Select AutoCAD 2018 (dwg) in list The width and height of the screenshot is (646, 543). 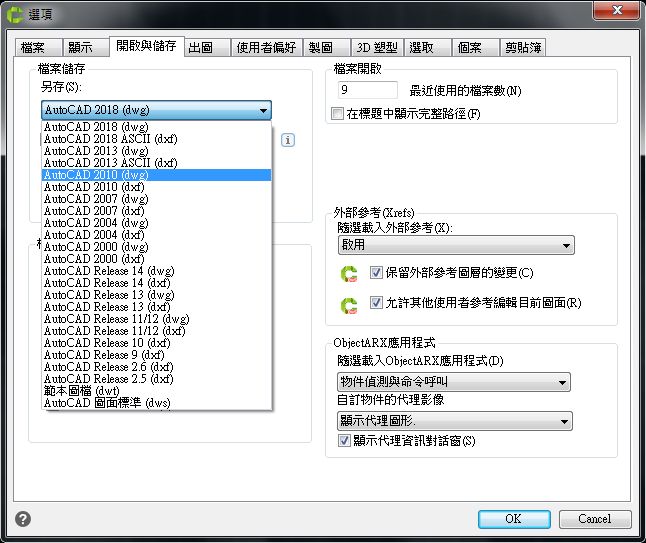[157, 127]
